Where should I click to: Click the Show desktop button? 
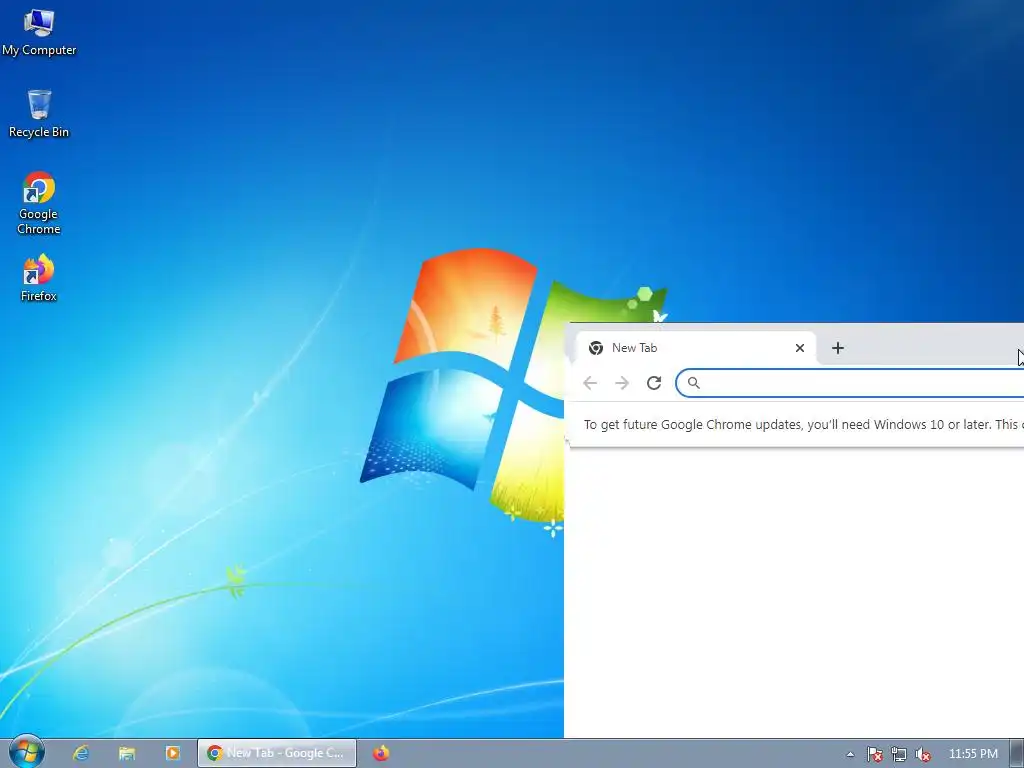[x=1017, y=753]
